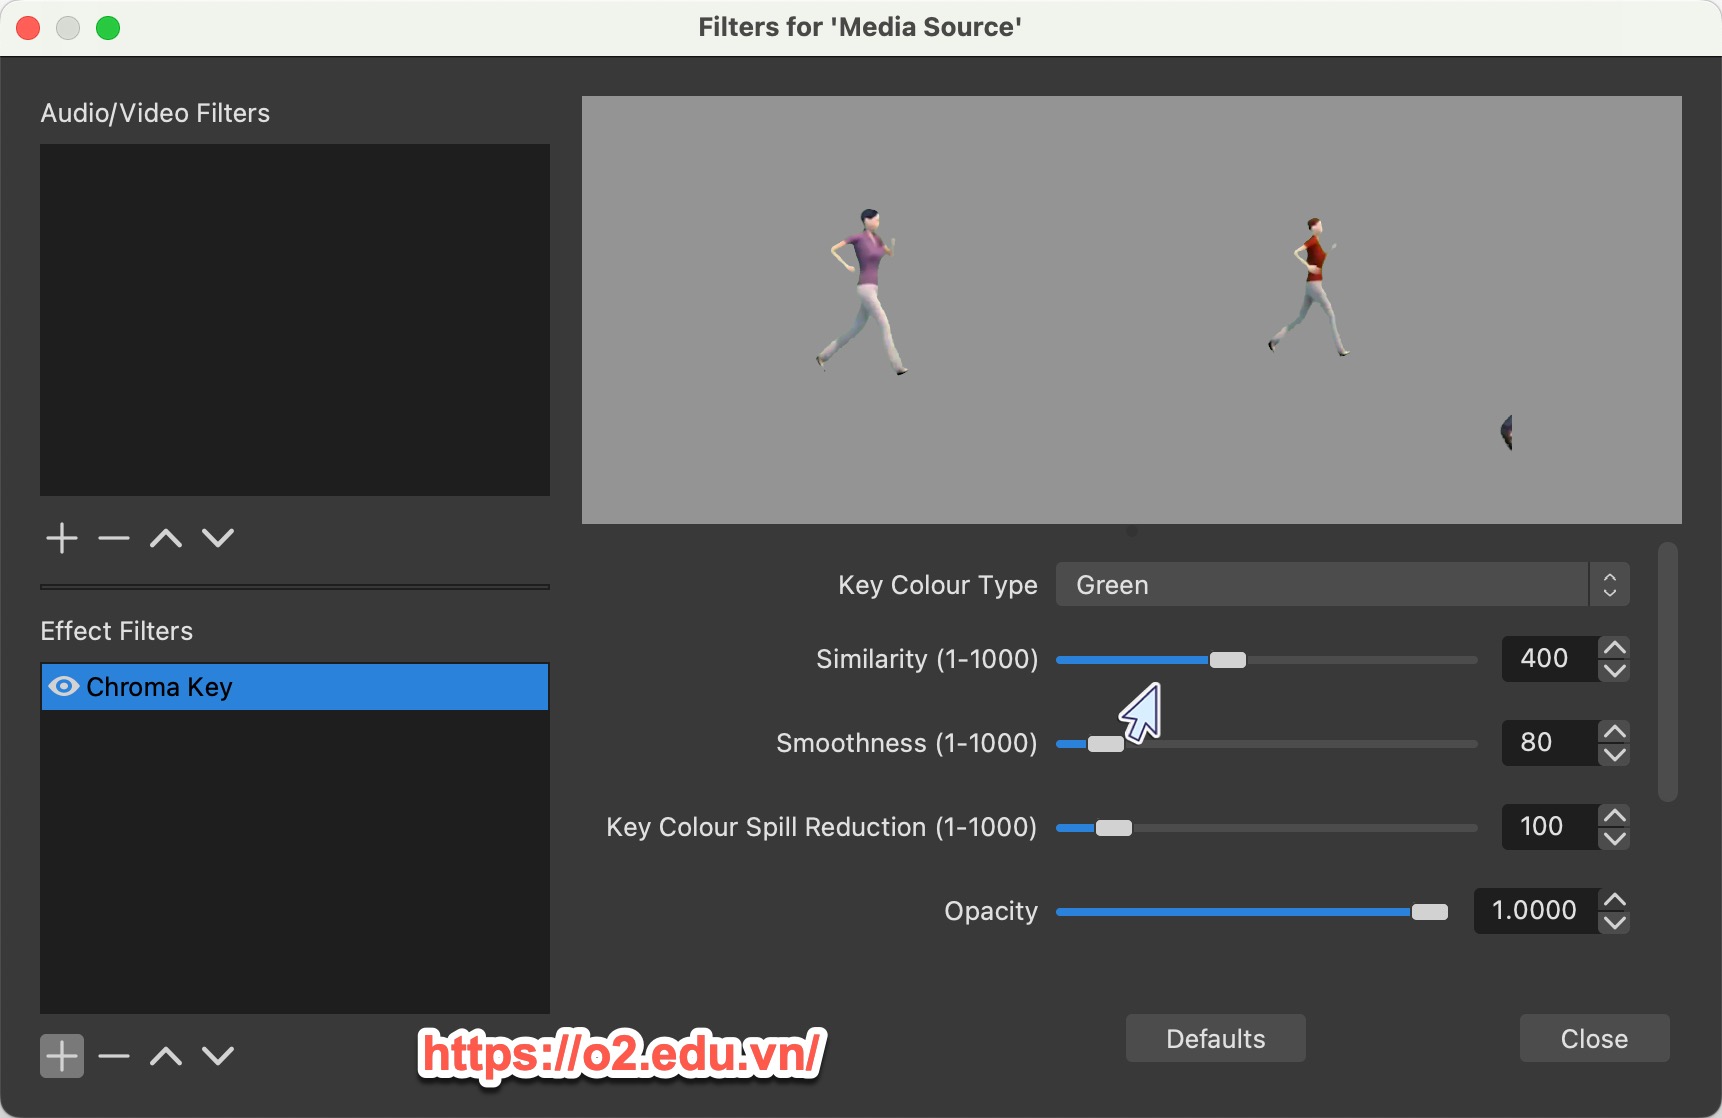Click the Opacity slider handle

pyautogui.click(x=1430, y=912)
